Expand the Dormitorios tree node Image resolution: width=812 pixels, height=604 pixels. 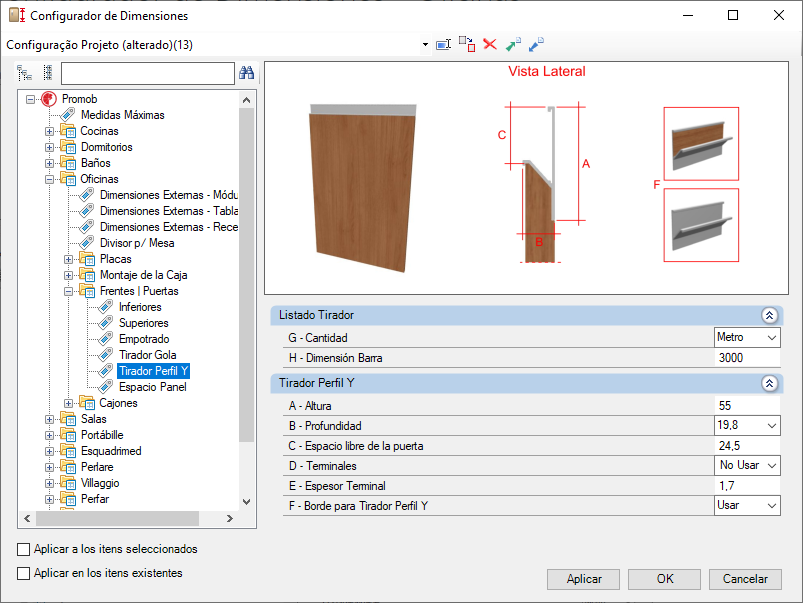[49, 147]
